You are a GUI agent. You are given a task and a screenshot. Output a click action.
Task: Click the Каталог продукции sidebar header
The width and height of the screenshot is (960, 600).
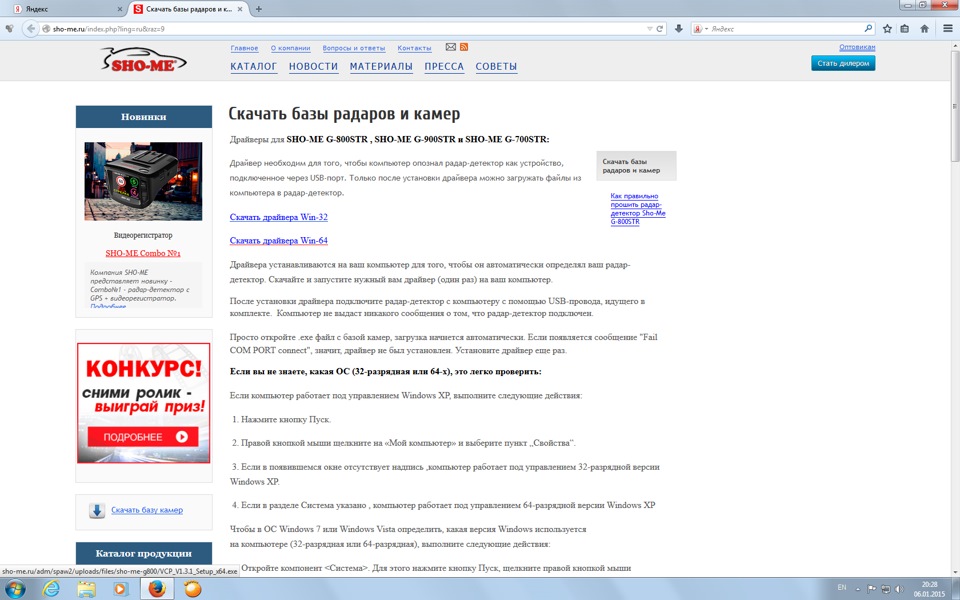(143, 553)
